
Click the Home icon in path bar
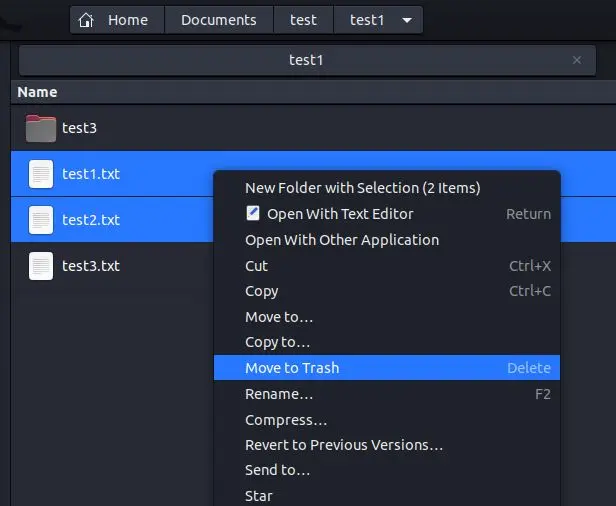(87, 20)
